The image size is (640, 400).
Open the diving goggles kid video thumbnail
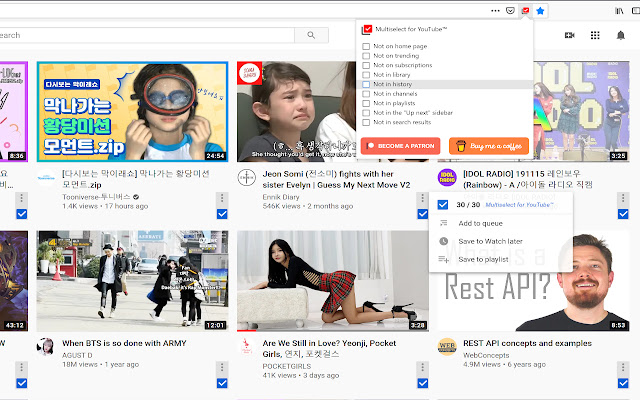132,111
